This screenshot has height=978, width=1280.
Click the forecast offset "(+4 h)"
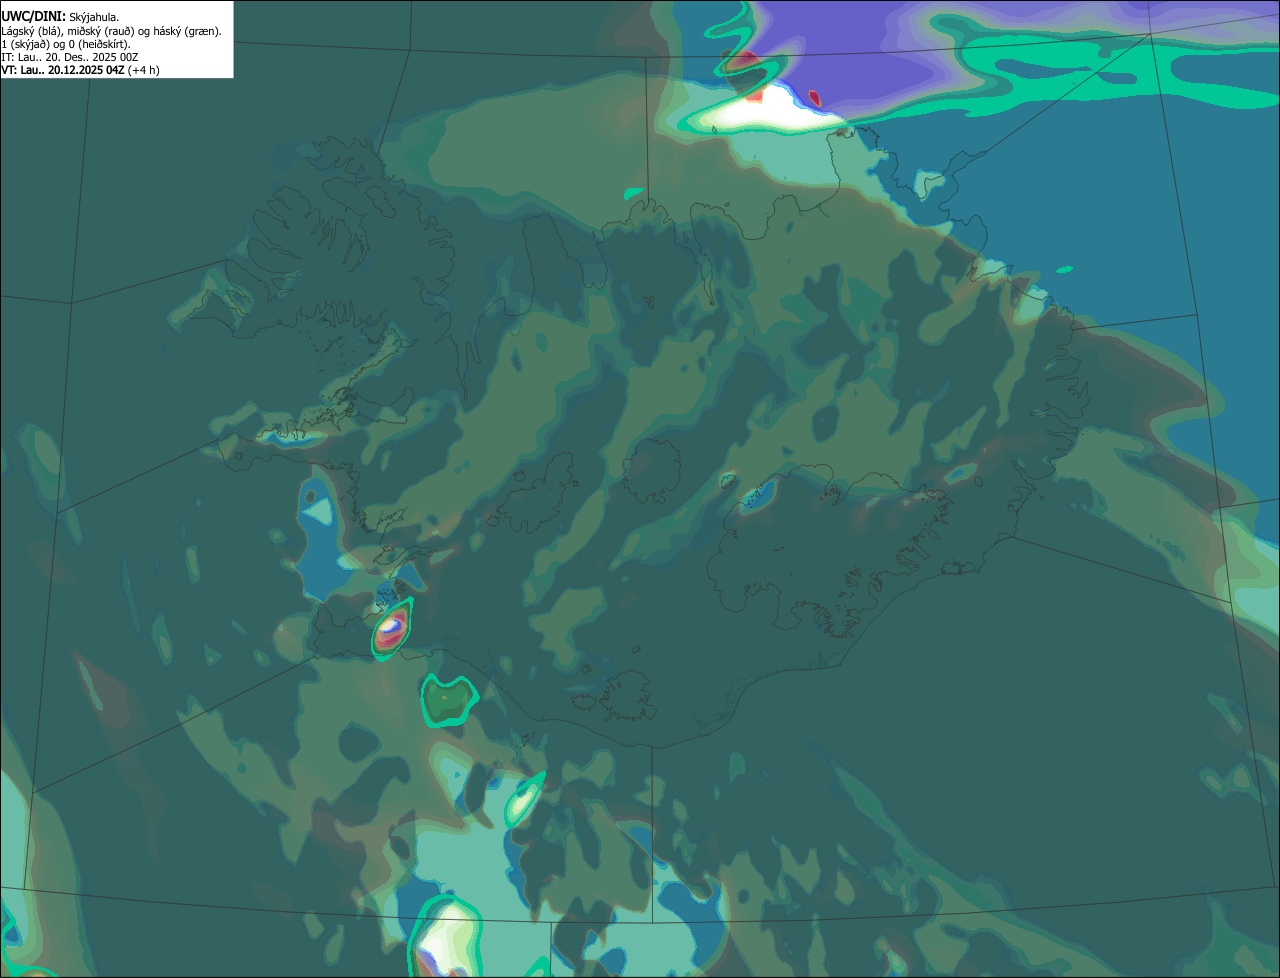coord(144,70)
